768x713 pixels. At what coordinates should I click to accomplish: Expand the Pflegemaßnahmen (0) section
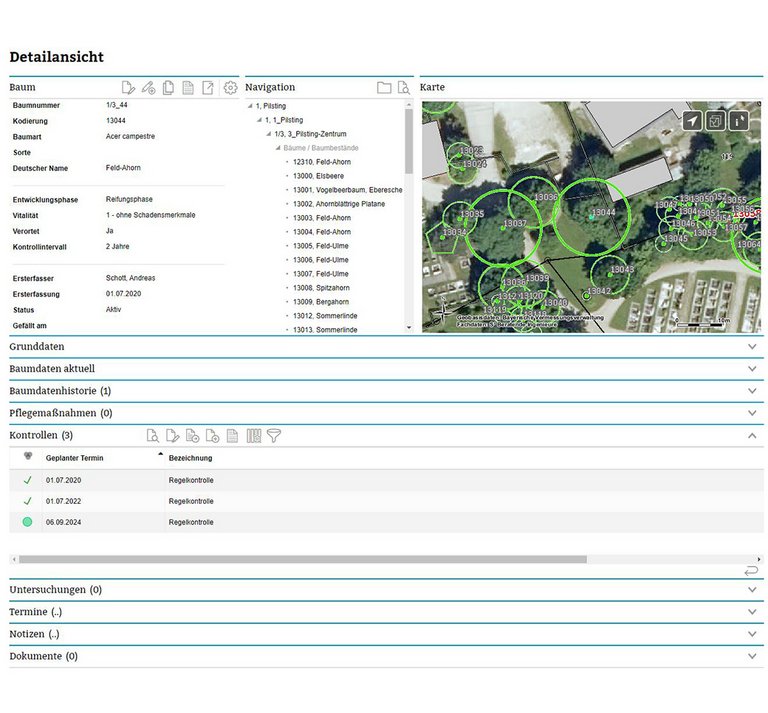click(752, 413)
